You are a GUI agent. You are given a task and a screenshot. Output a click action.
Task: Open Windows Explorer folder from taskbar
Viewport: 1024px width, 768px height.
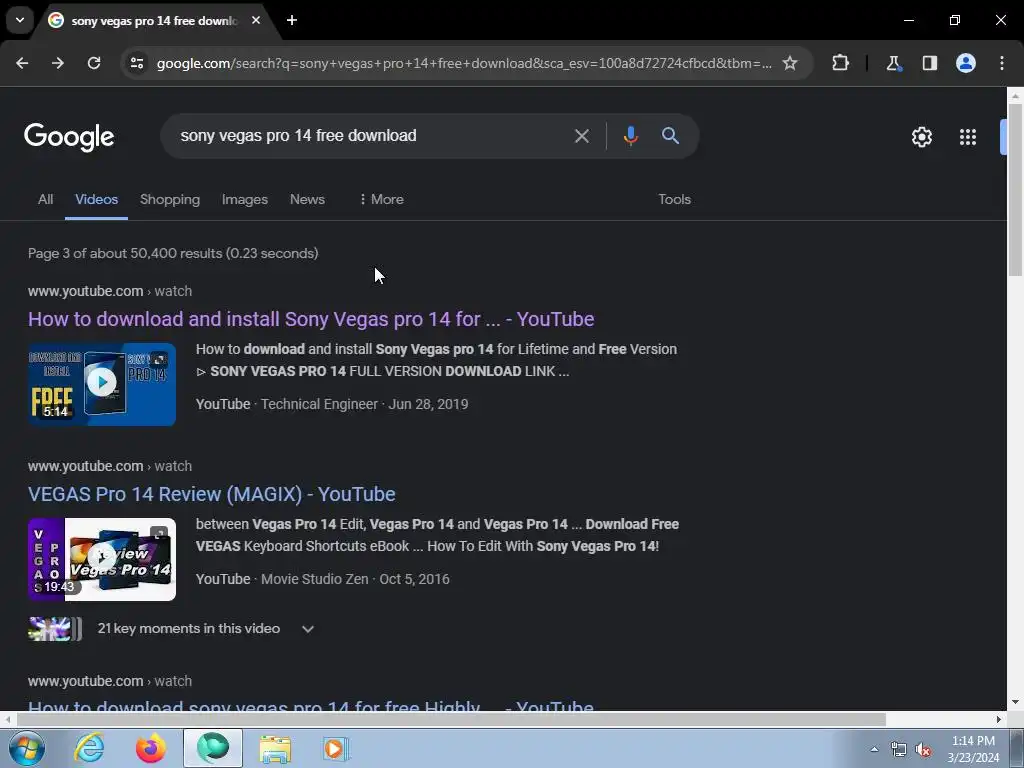tap(275, 748)
